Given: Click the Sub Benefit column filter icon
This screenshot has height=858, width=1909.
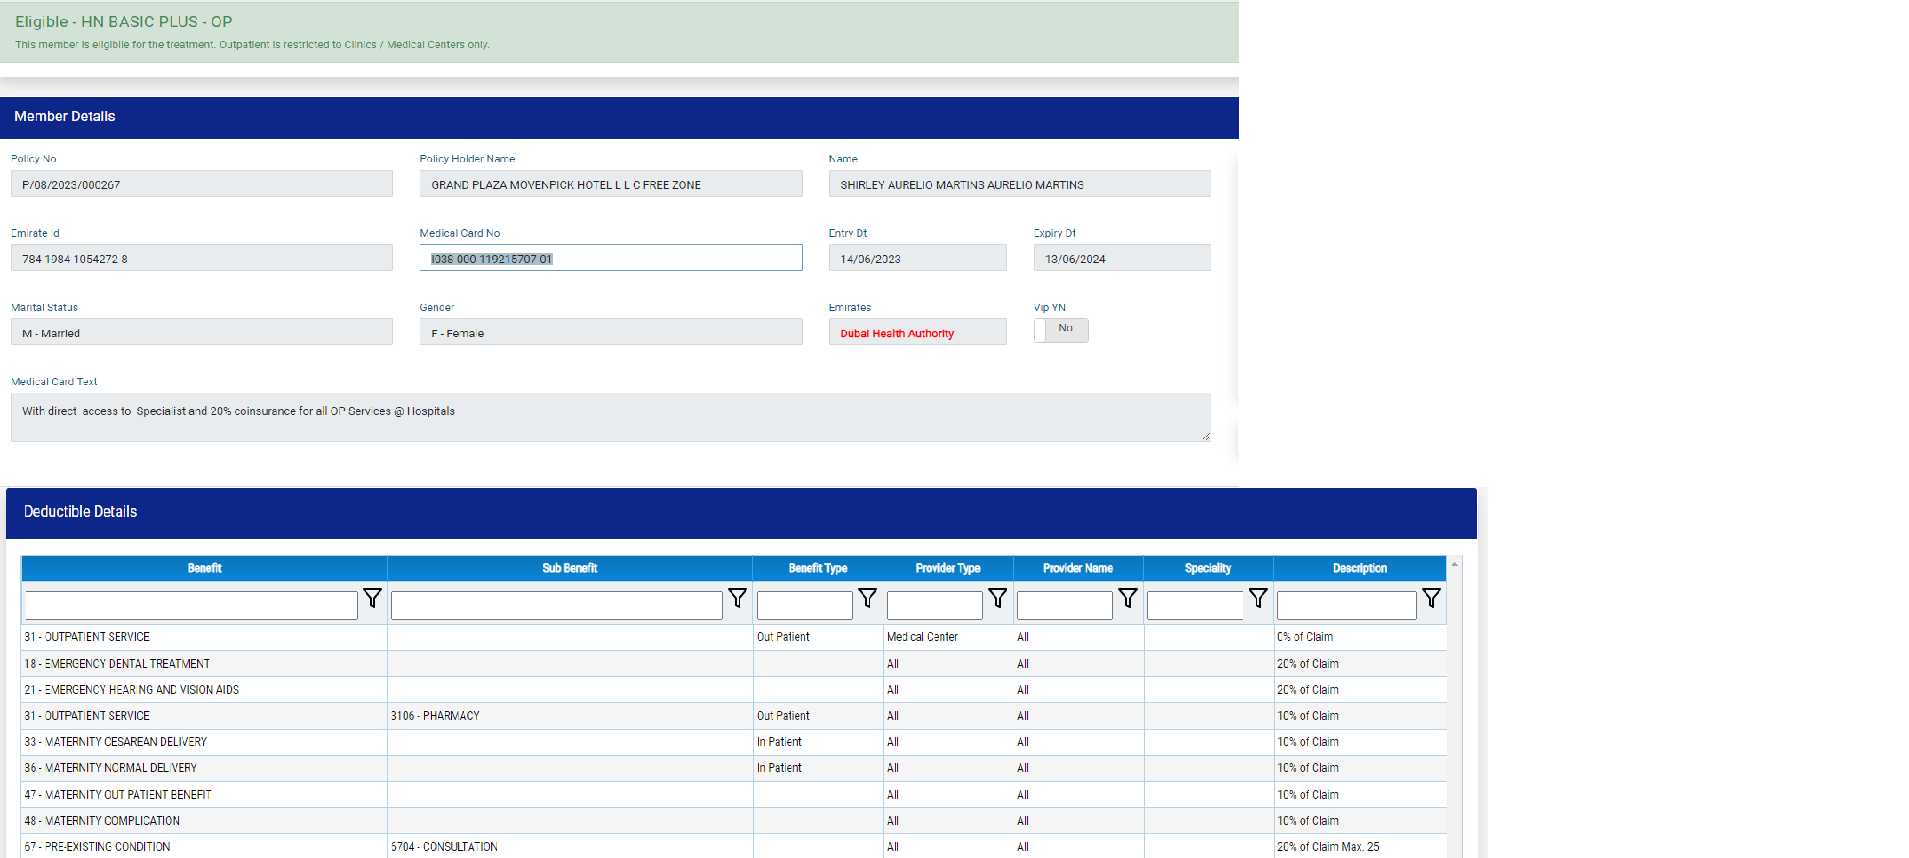Looking at the screenshot, I should point(737,598).
